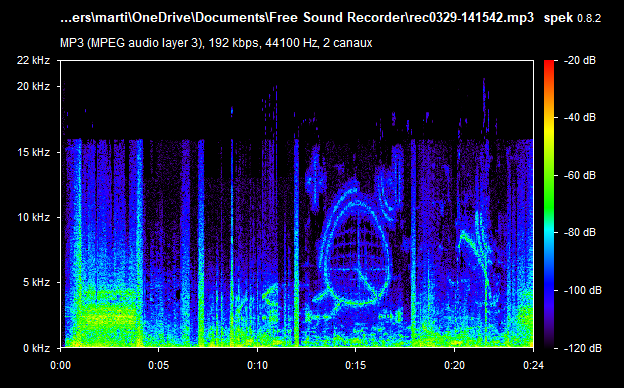Screen dimensions: 624x388
Task: Select the 0:24 end time marker
Action: 533,365
